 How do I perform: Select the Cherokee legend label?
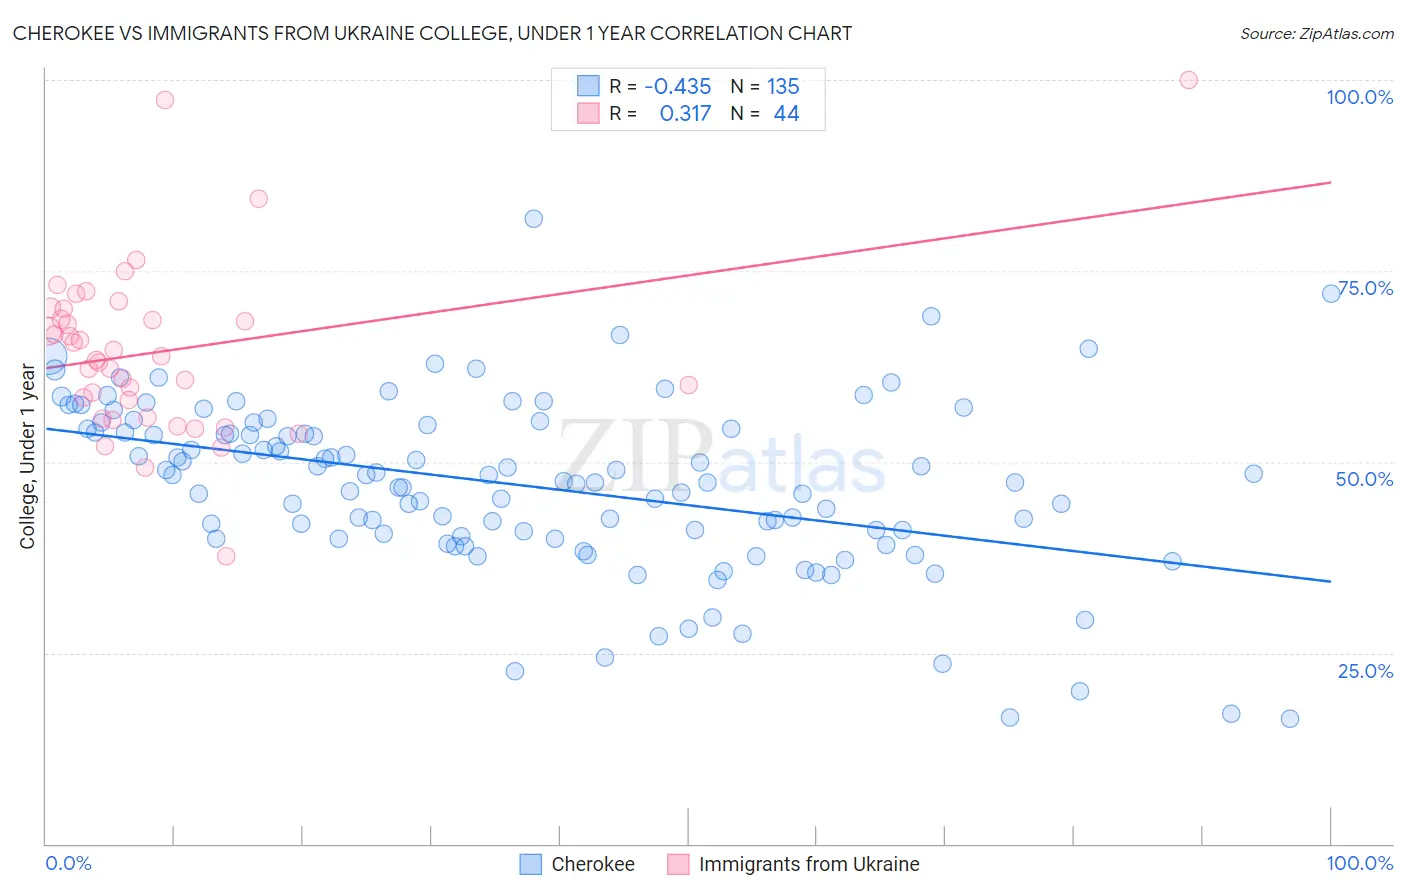click(x=593, y=864)
